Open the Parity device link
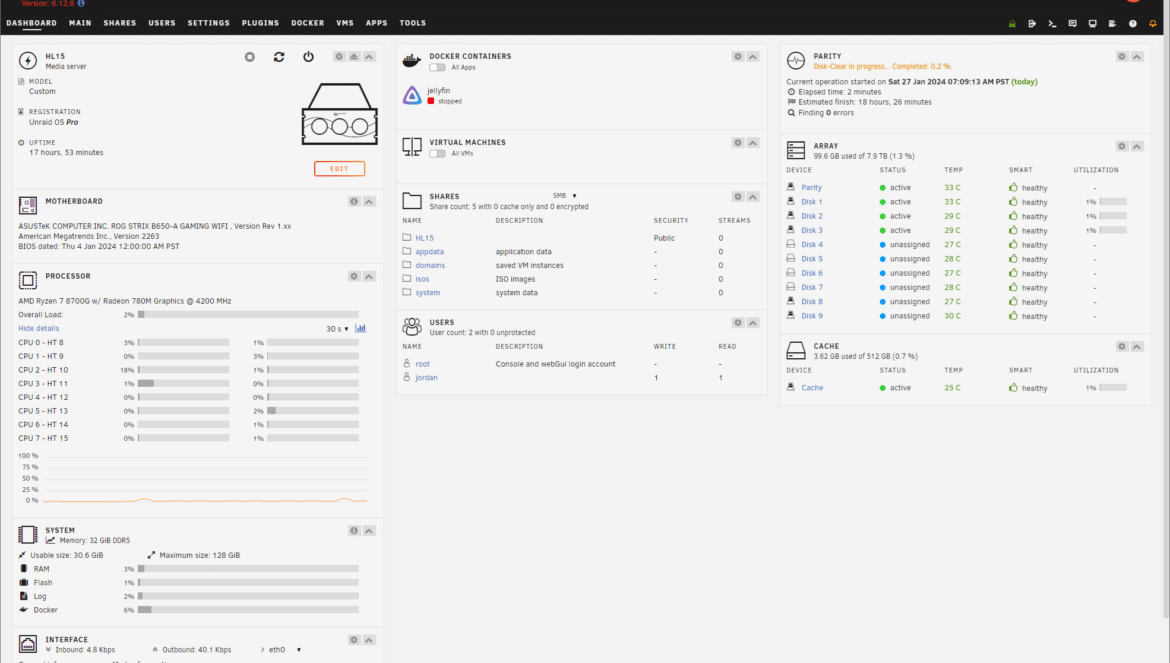This screenshot has height=663, width=1170. tap(811, 188)
